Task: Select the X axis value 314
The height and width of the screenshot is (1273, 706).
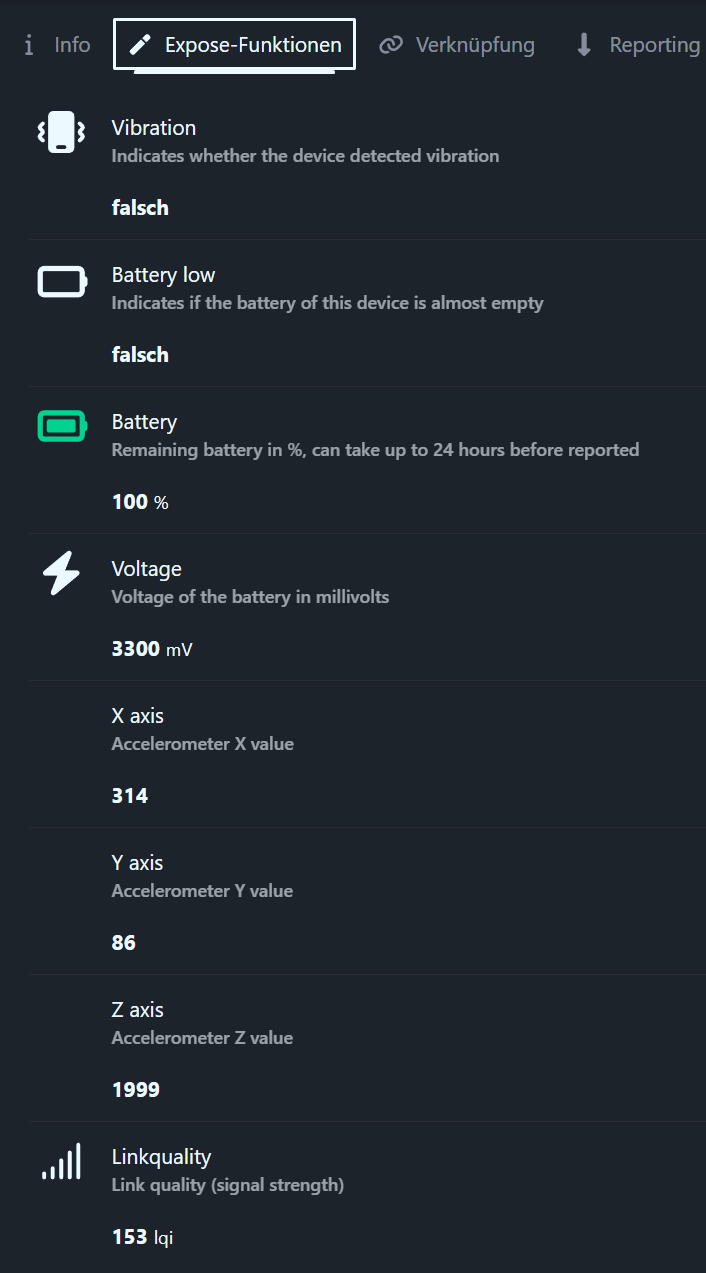Action: pyautogui.click(x=130, y=796)
